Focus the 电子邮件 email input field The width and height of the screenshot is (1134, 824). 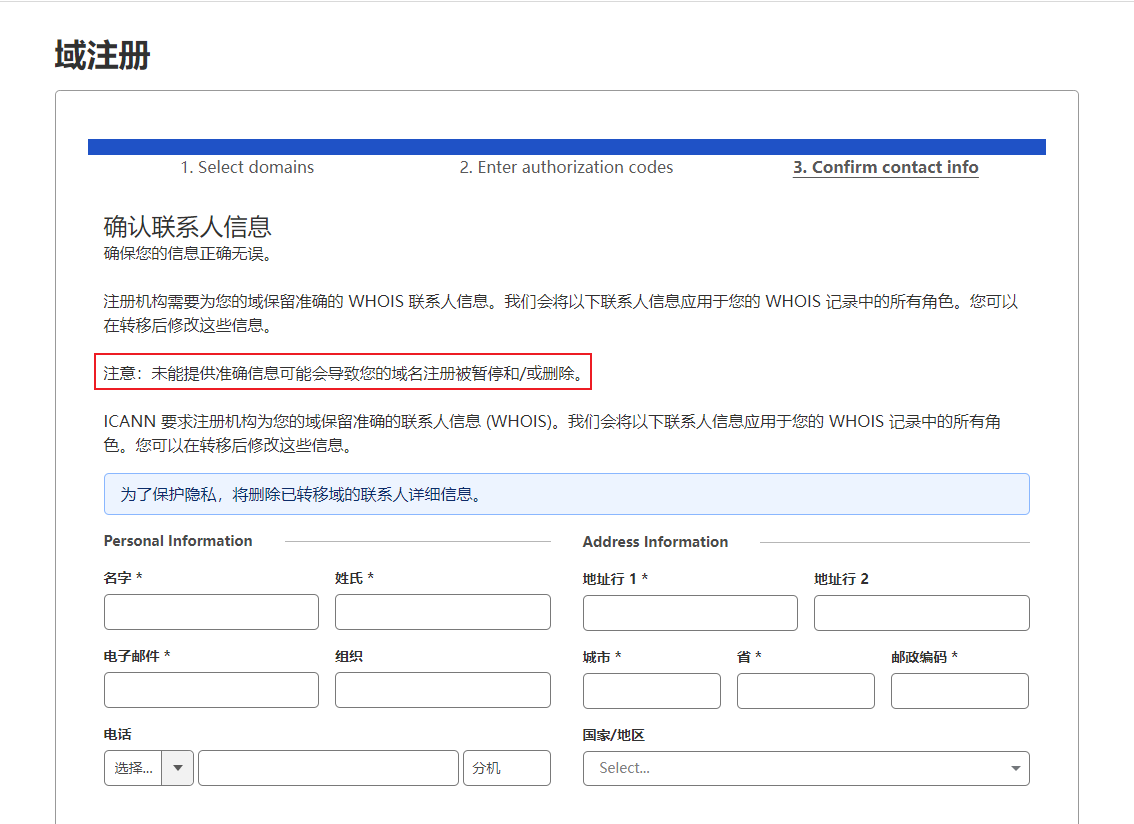click(x=211, y=690)
